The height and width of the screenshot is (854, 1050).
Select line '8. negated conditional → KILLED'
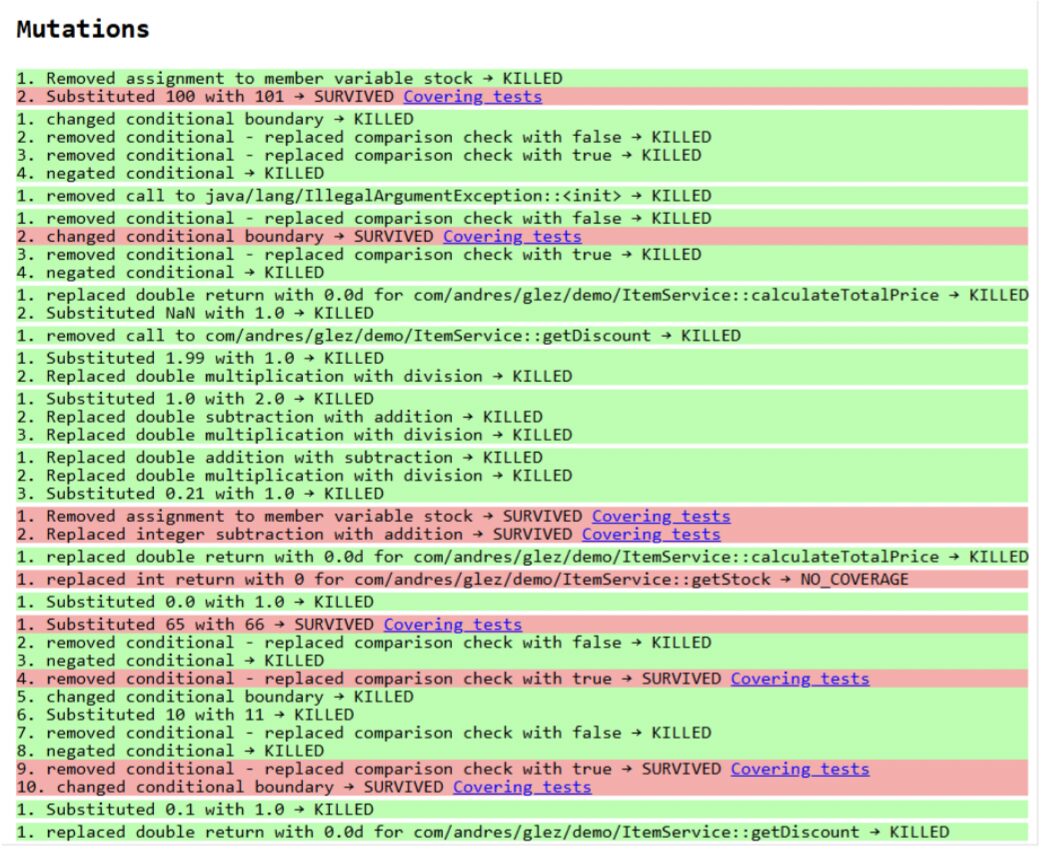point(522,752)
